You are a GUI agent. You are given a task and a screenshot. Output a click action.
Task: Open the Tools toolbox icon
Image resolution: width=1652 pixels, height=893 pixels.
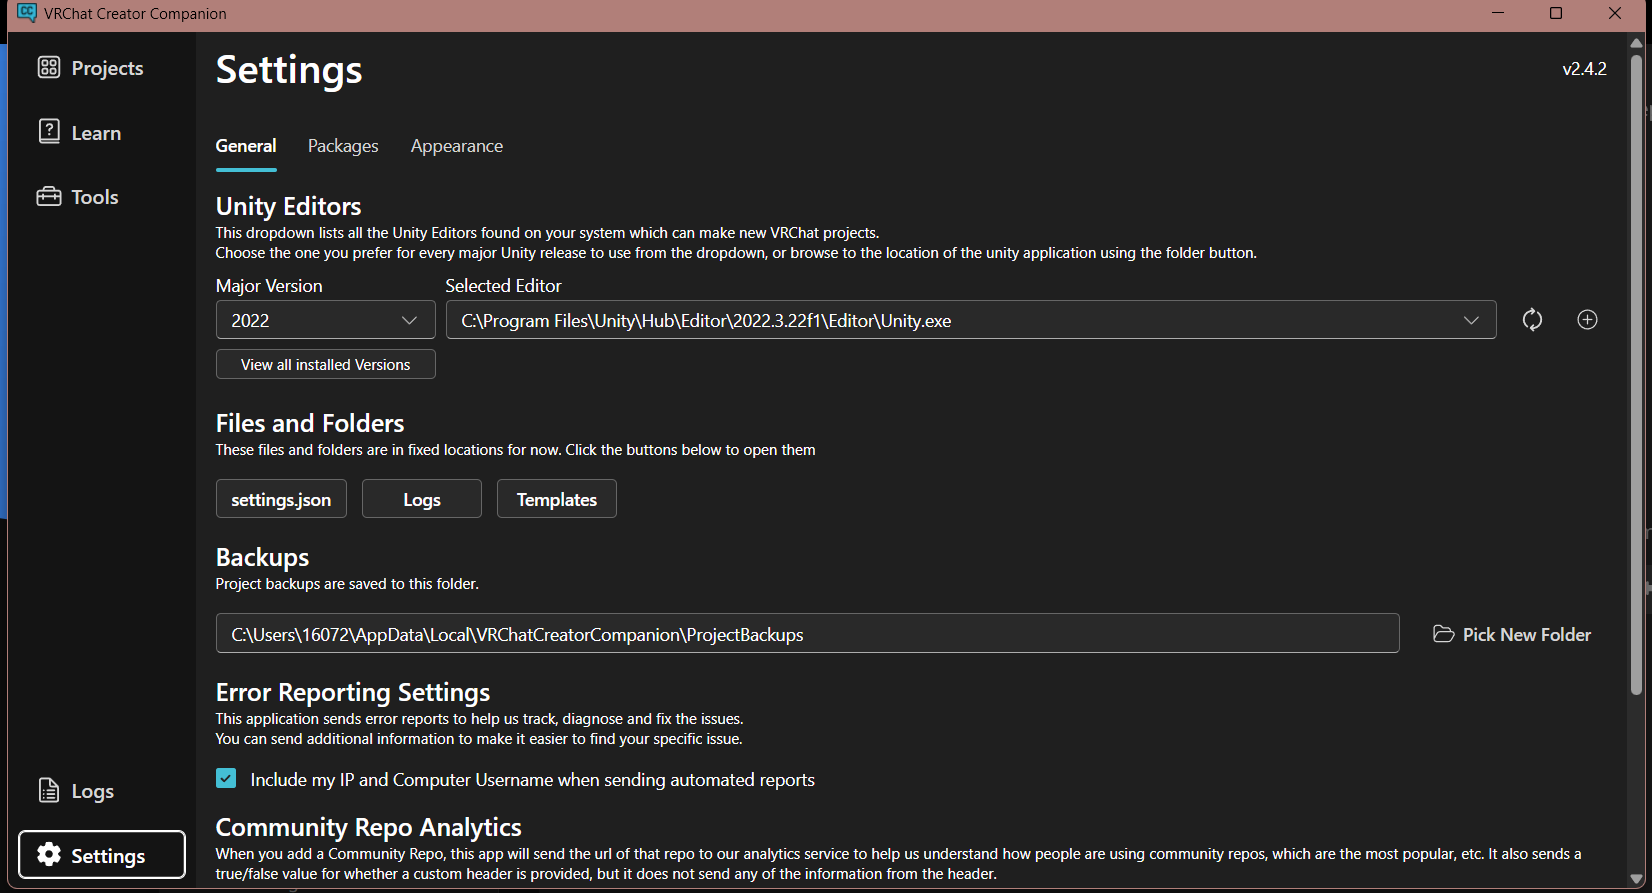click(49, 197)
